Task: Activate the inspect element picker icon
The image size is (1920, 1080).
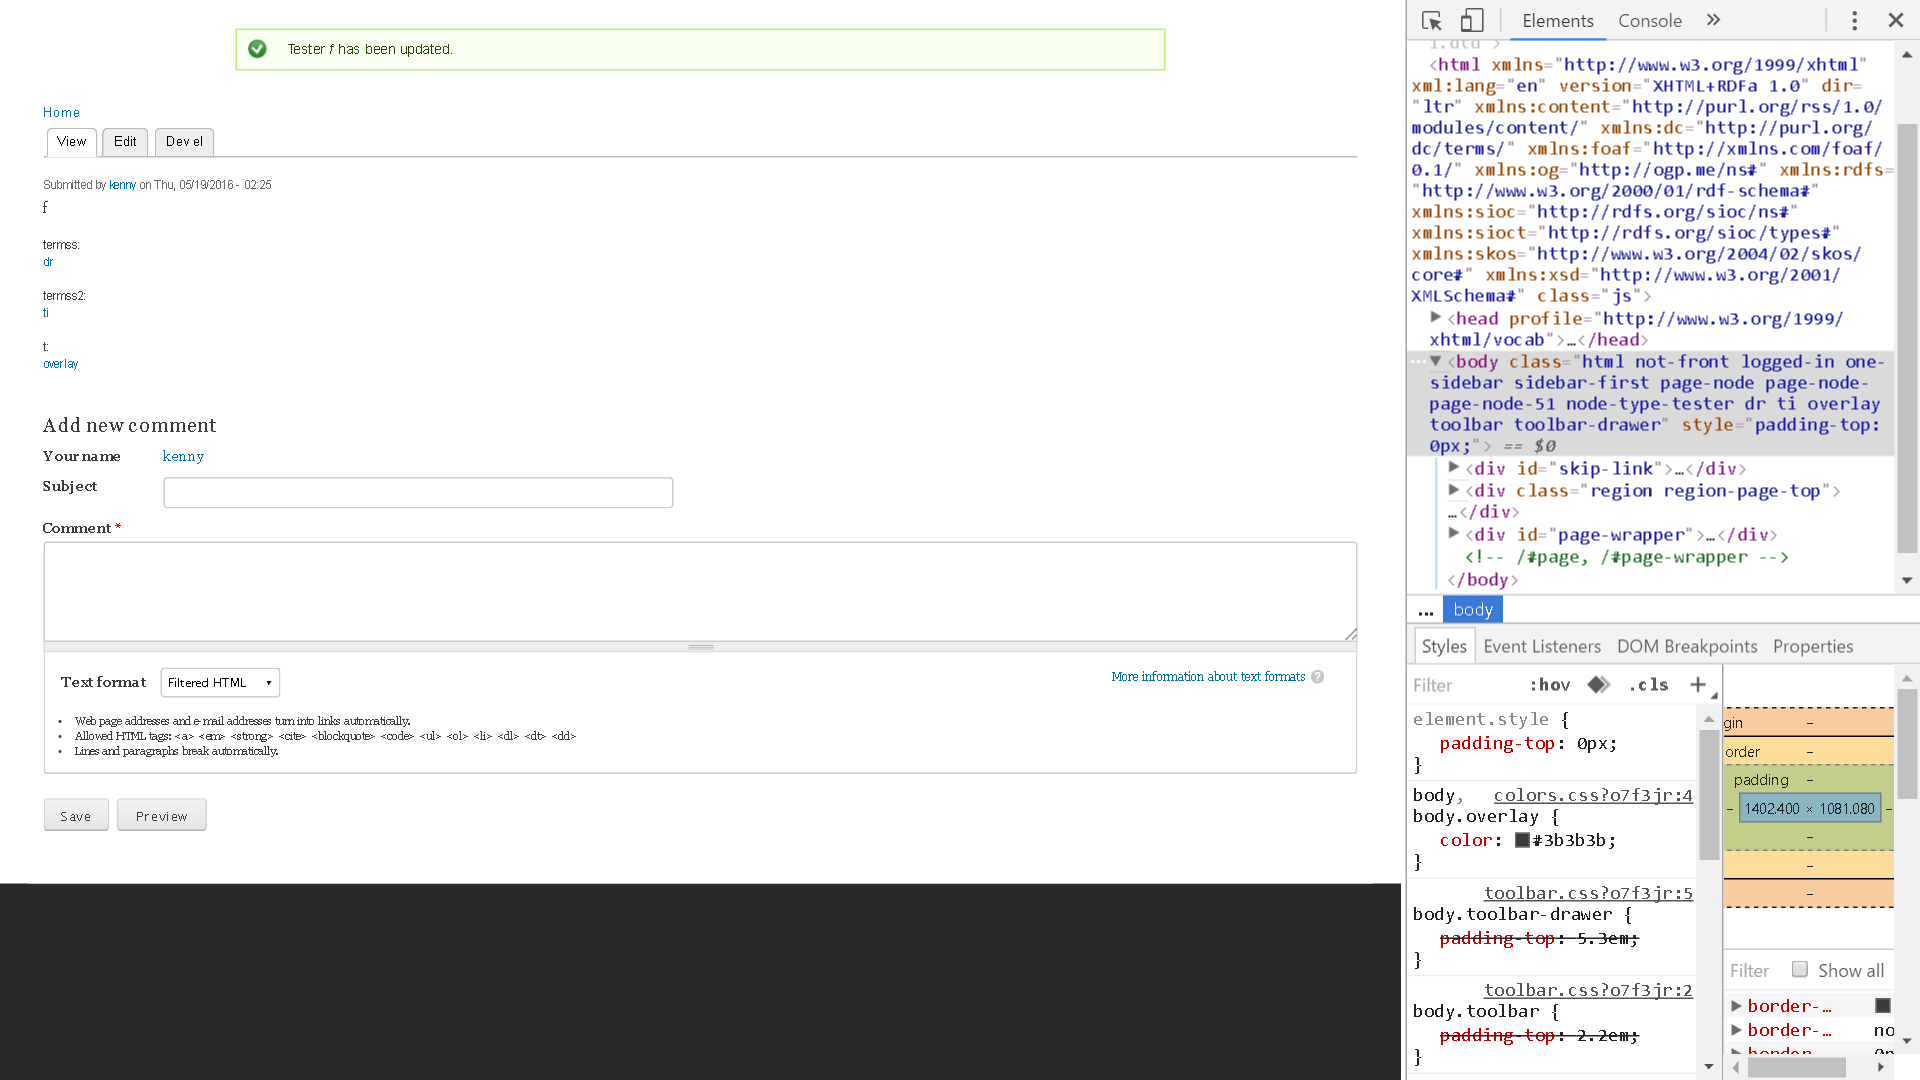Action: [1431, 21]
